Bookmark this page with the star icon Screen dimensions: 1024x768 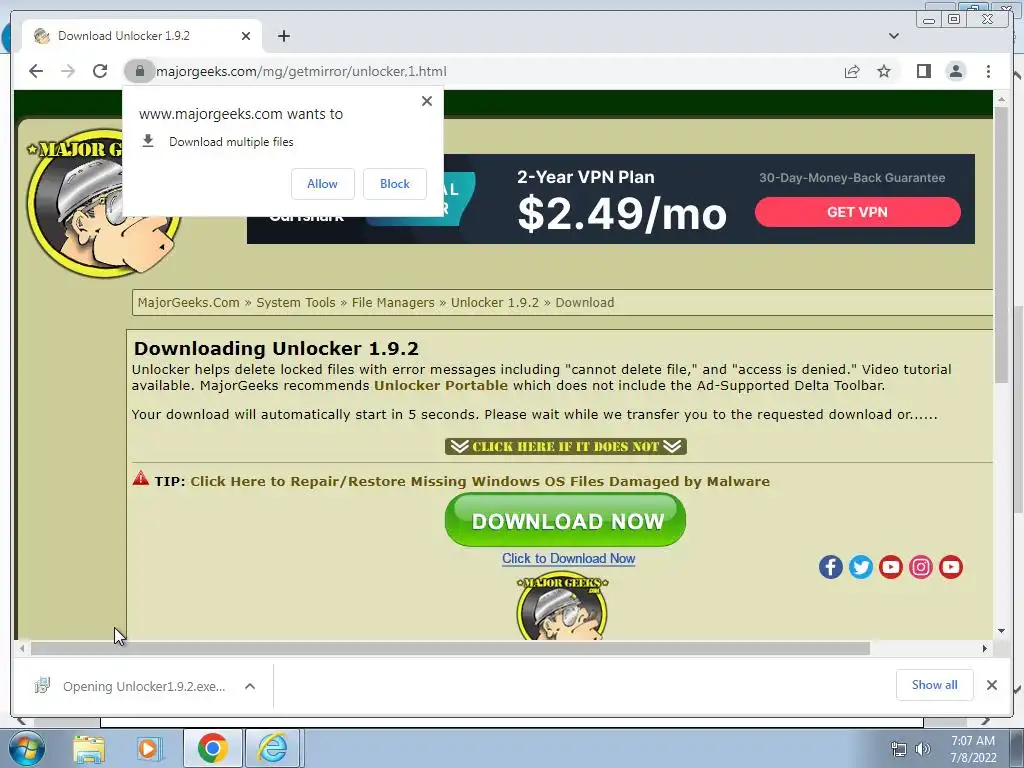(884, 71)
